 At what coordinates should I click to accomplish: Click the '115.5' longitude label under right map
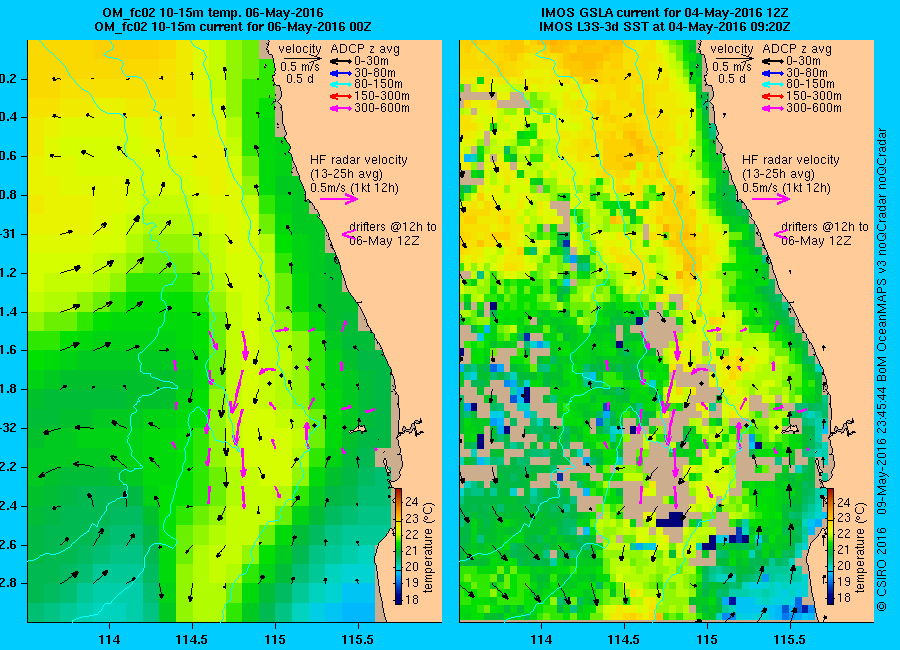(x=790, y=639)
